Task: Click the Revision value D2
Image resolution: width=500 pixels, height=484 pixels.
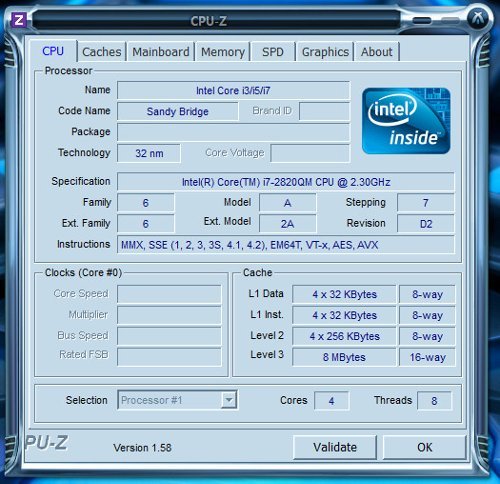Action: pyautogui.click(x=426, y=223)
